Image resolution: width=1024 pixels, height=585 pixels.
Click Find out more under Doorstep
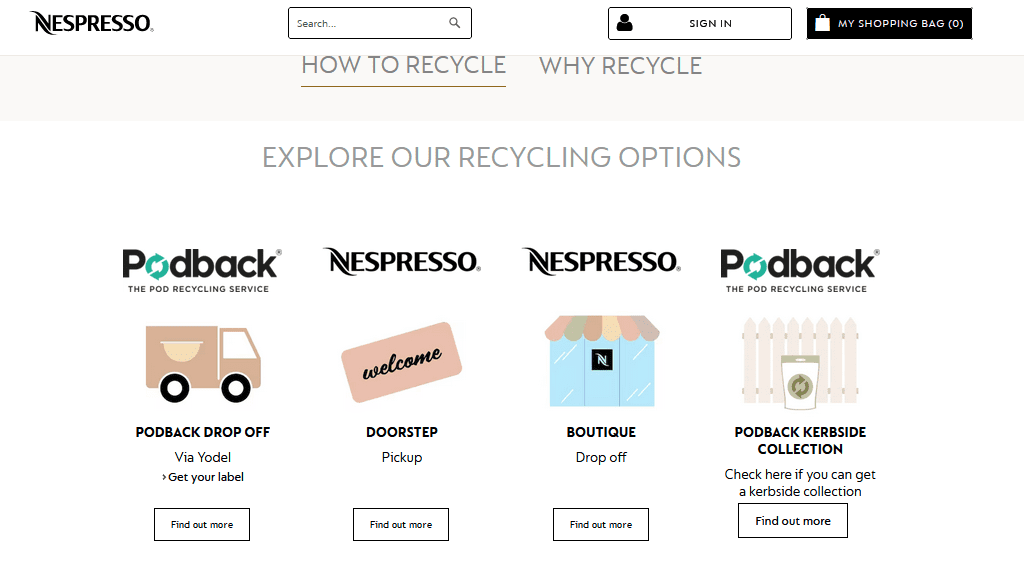401,524
